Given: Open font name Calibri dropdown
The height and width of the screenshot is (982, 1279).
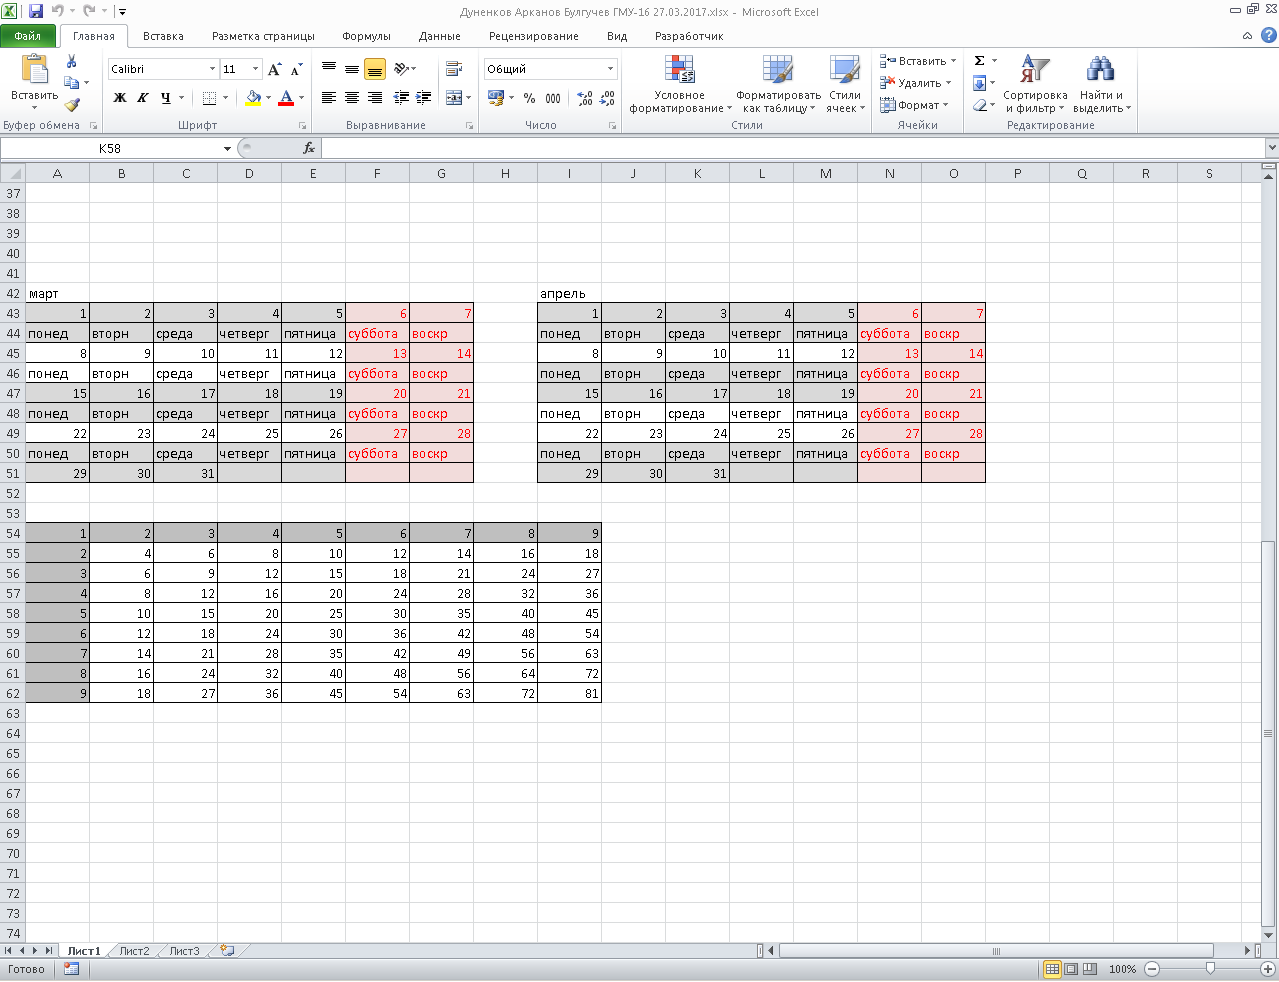Looking at the screenshot, I should tap(212, 69).
